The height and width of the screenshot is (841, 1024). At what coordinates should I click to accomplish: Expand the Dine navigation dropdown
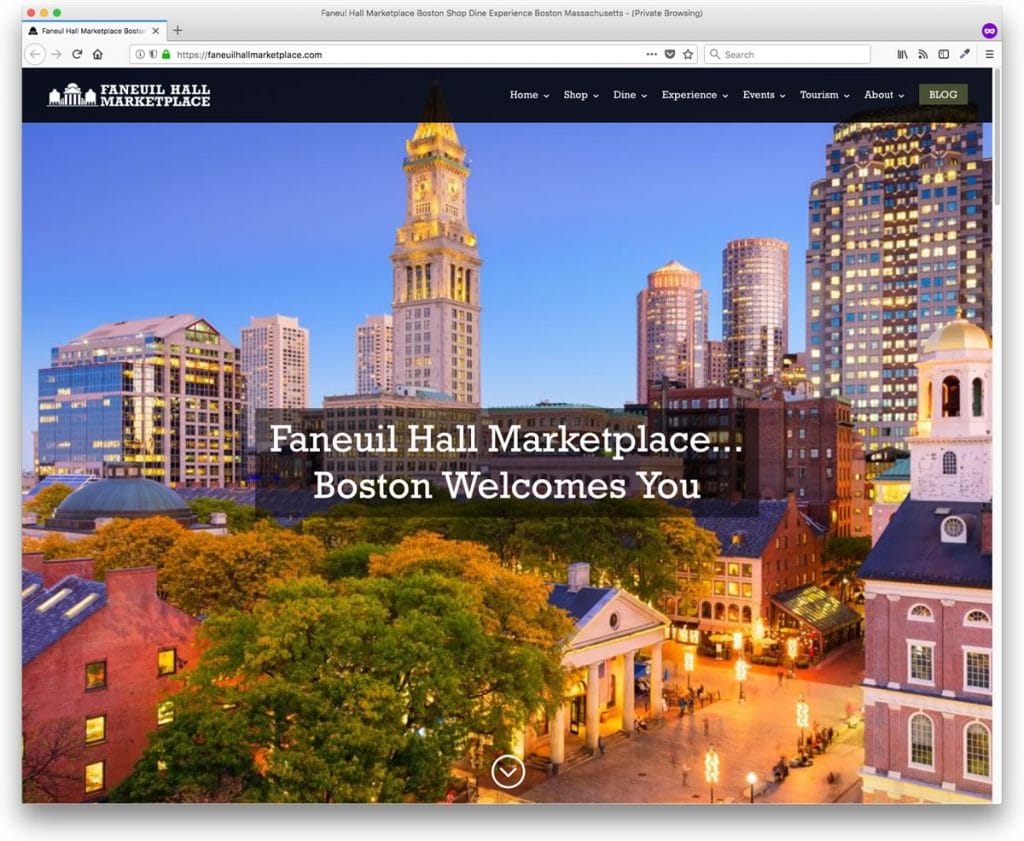click(x=630, y=95)
